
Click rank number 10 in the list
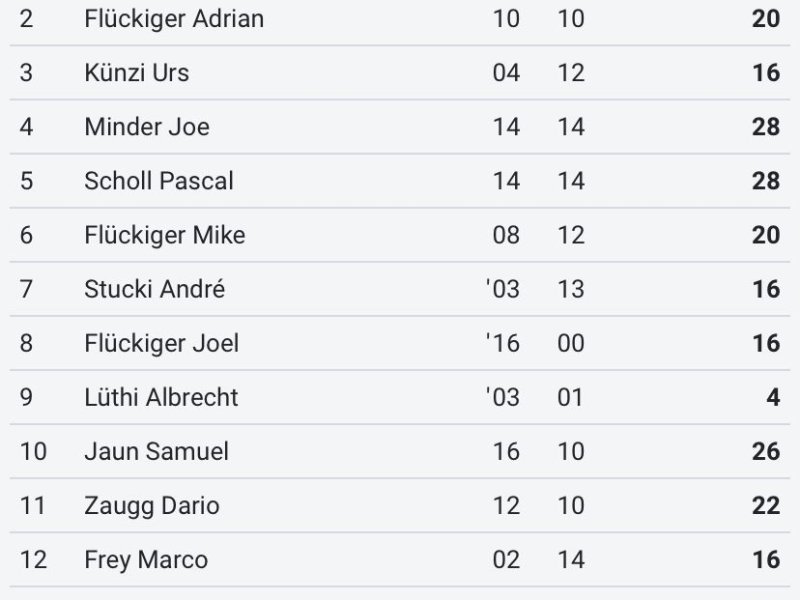click(33, 452)
